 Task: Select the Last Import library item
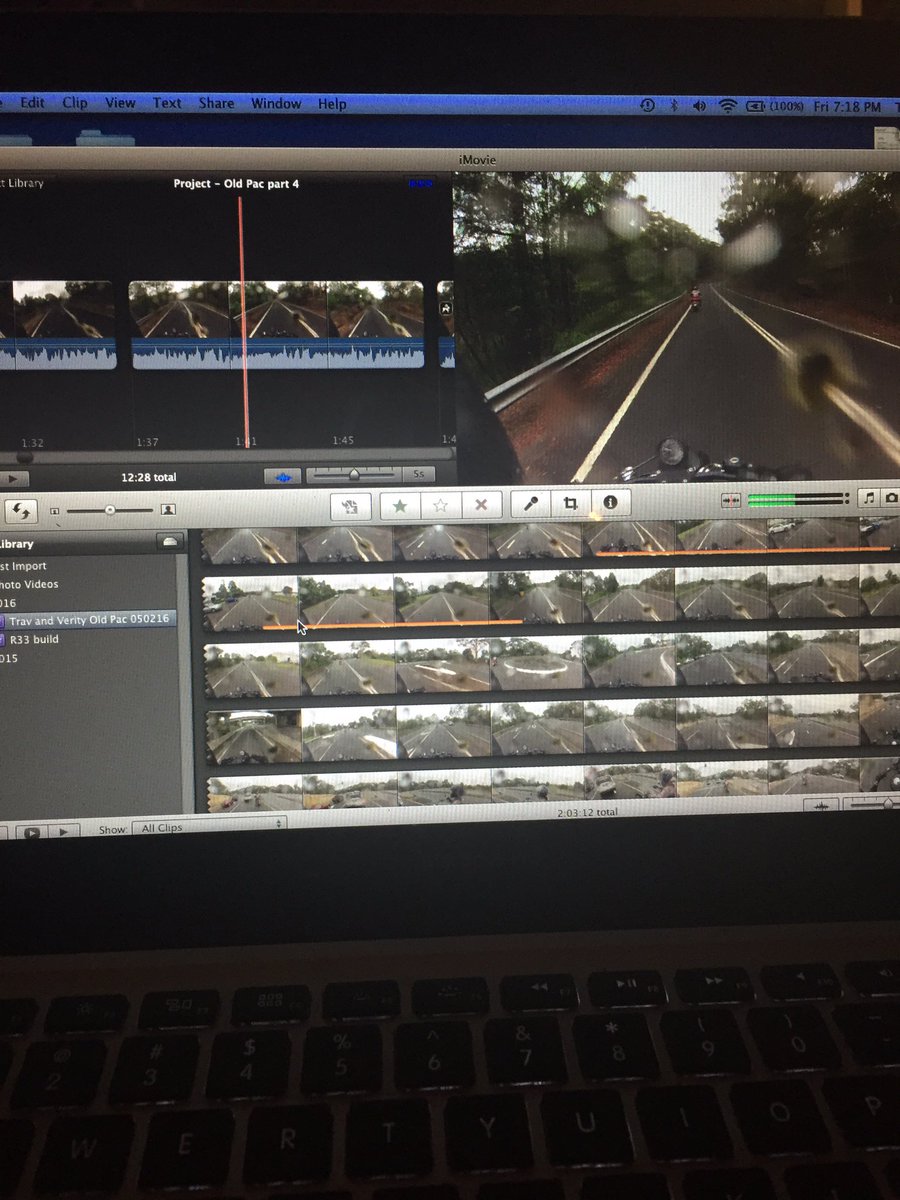pyautogui.click(x=23, y=566)
